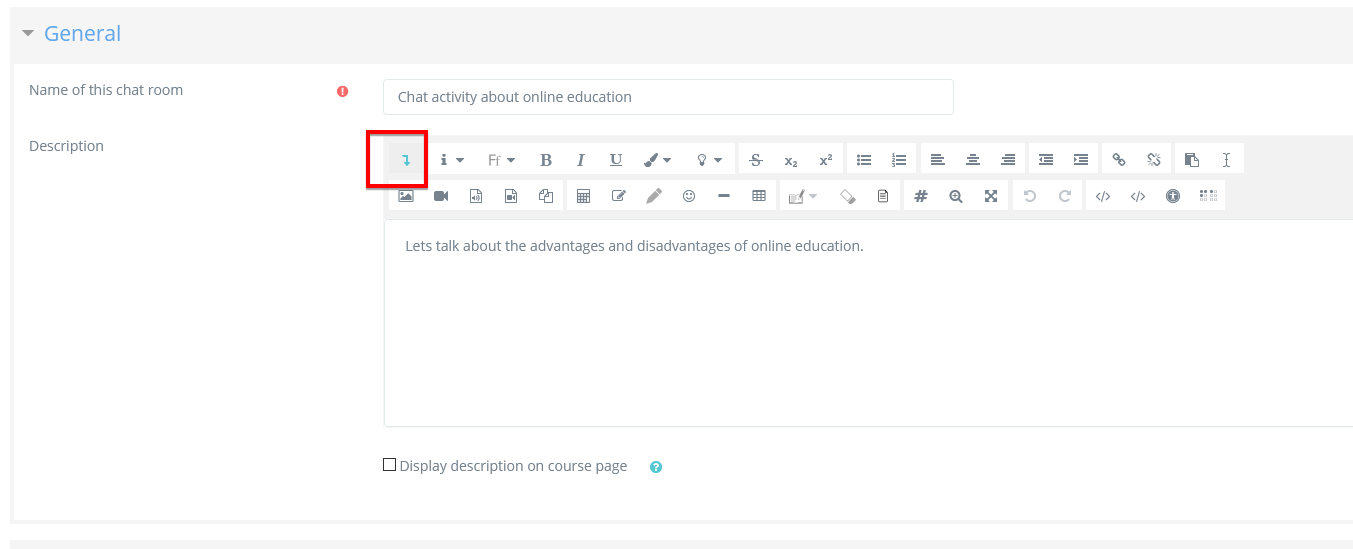Insert a link with the chain icon
The height and width of the screenshot is (549, 1353).
(x=1119, y=160)
